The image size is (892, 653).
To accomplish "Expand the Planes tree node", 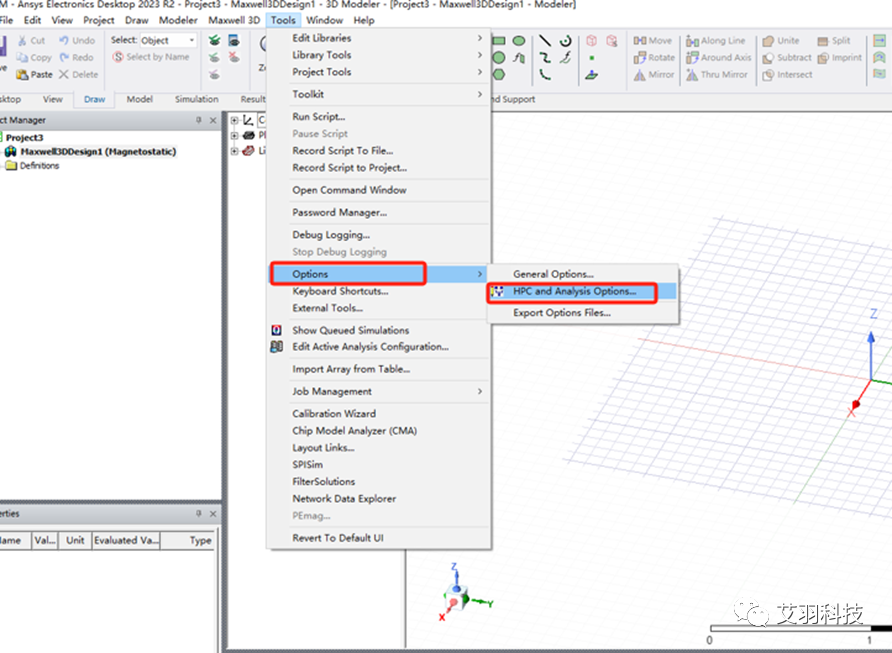I will pos(234,135).
